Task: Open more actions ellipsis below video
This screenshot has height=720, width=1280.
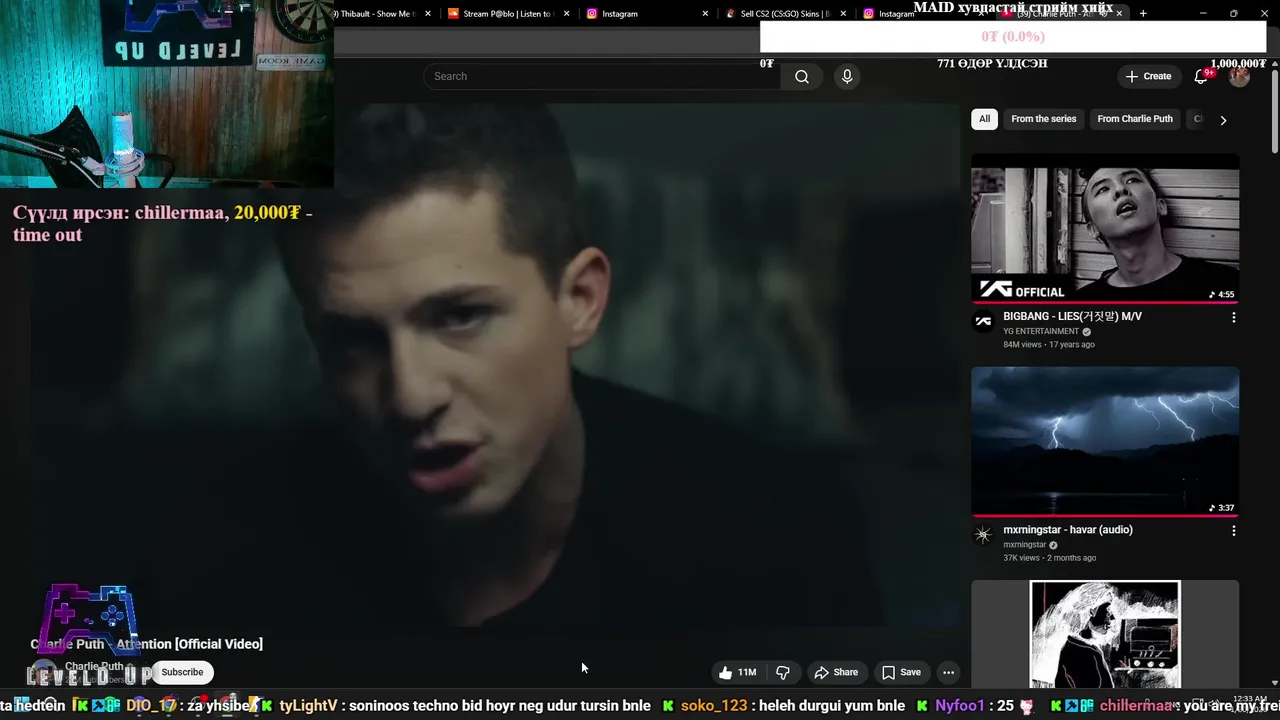Action: (948, 672)
